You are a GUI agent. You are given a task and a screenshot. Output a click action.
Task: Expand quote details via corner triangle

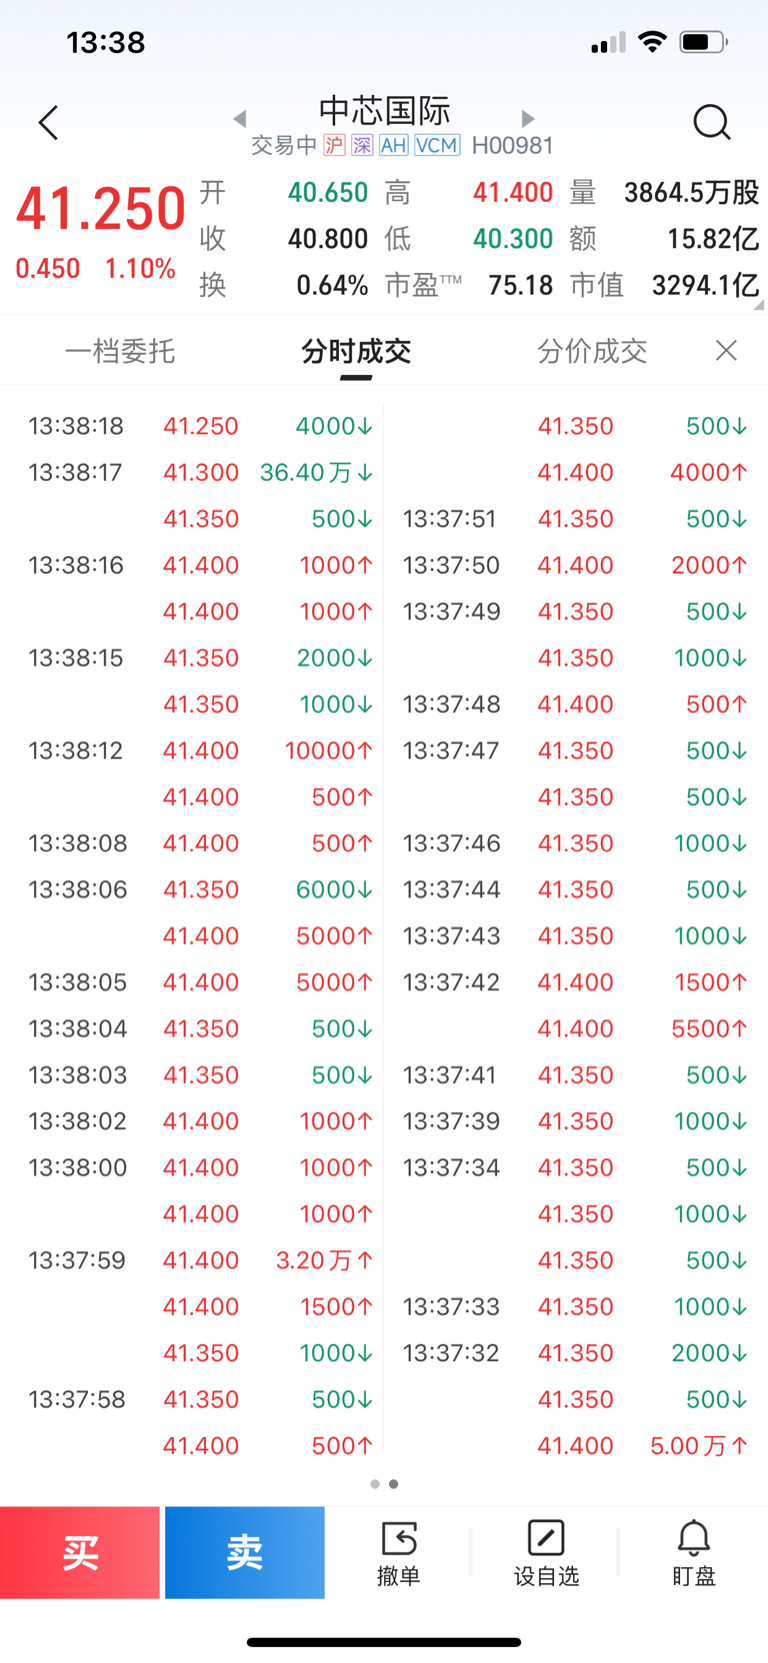pyautogui.click(x=759, y=304)
